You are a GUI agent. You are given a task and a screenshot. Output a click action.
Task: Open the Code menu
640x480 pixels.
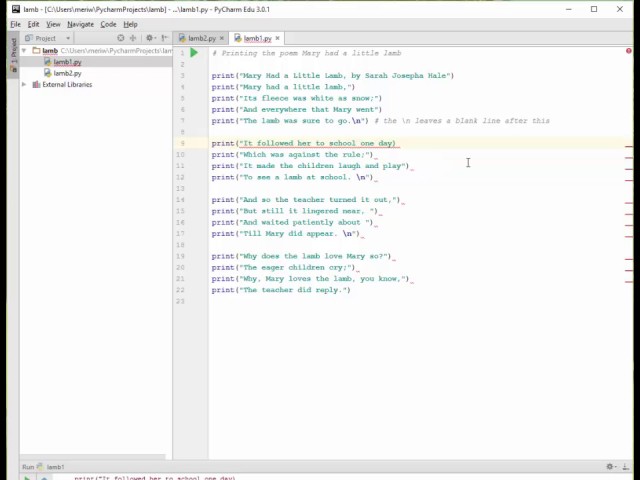(108, 24)
